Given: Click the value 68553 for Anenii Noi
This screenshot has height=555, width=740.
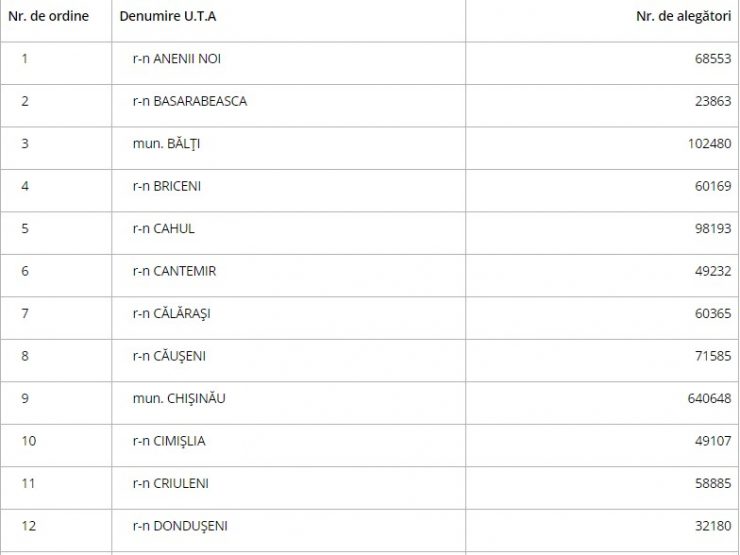Looking at the screenshot, I should 713,59.
